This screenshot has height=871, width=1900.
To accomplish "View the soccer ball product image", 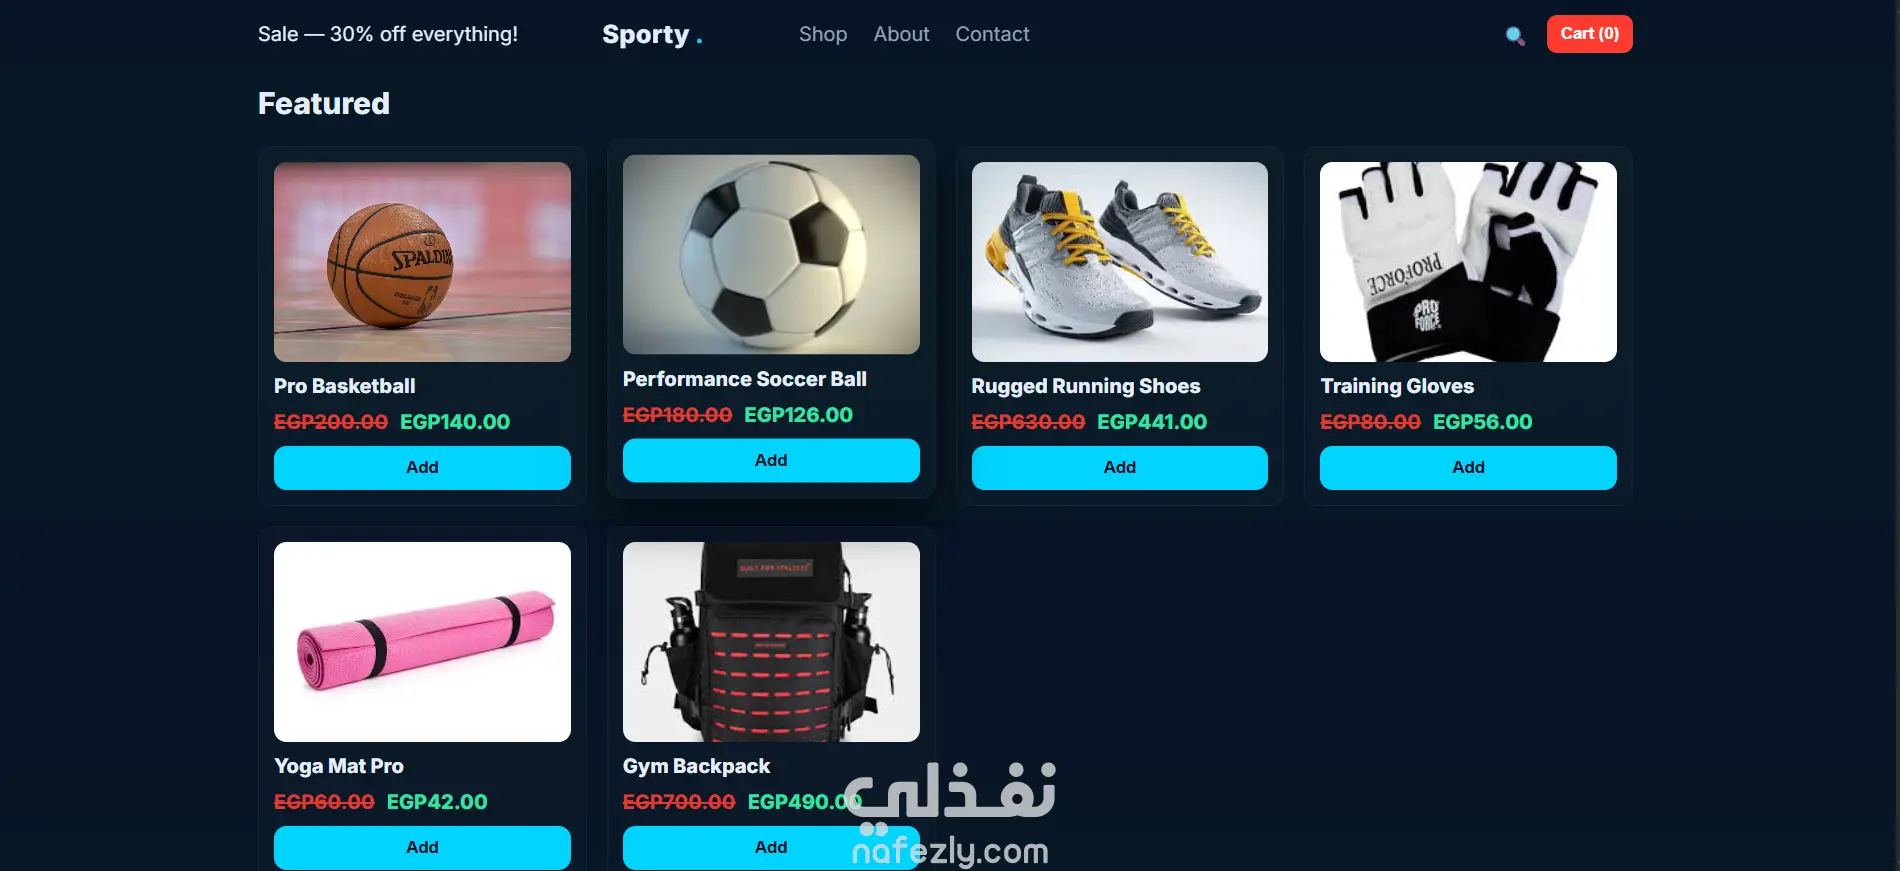I will (x=771, y=254).
